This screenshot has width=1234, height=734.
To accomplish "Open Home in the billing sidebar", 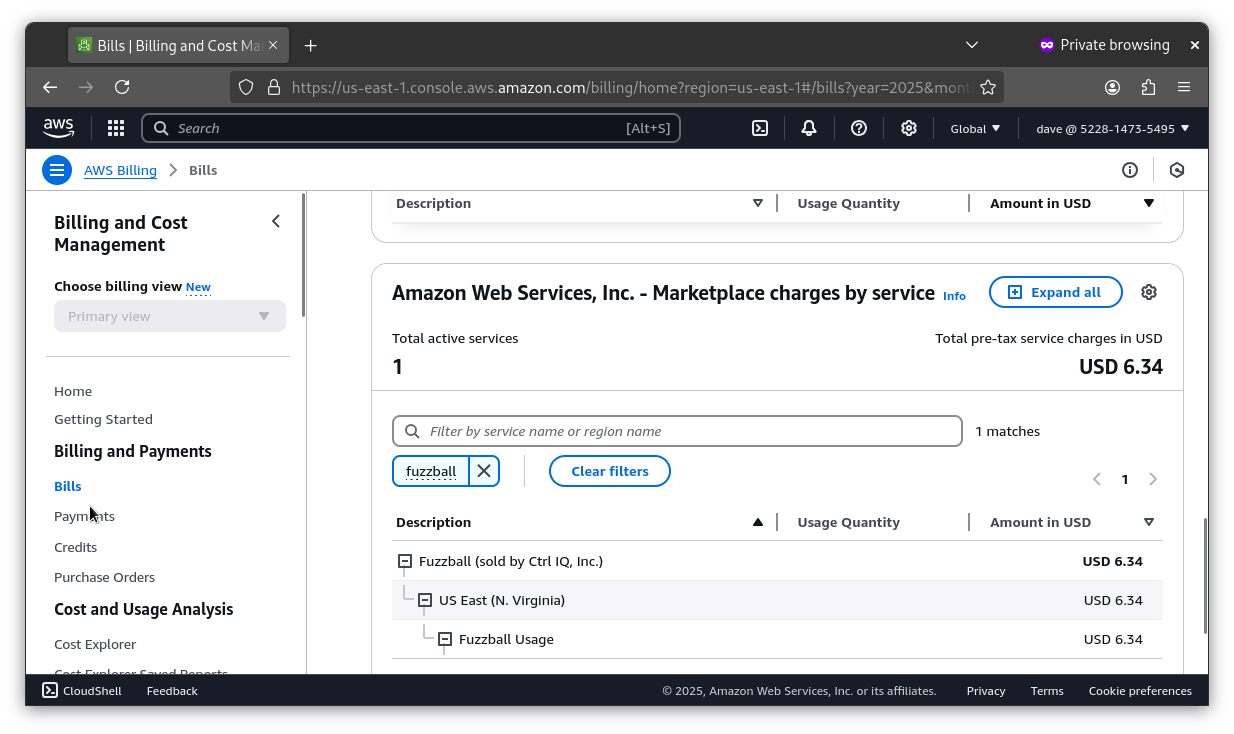I will (x=73, y=391).
